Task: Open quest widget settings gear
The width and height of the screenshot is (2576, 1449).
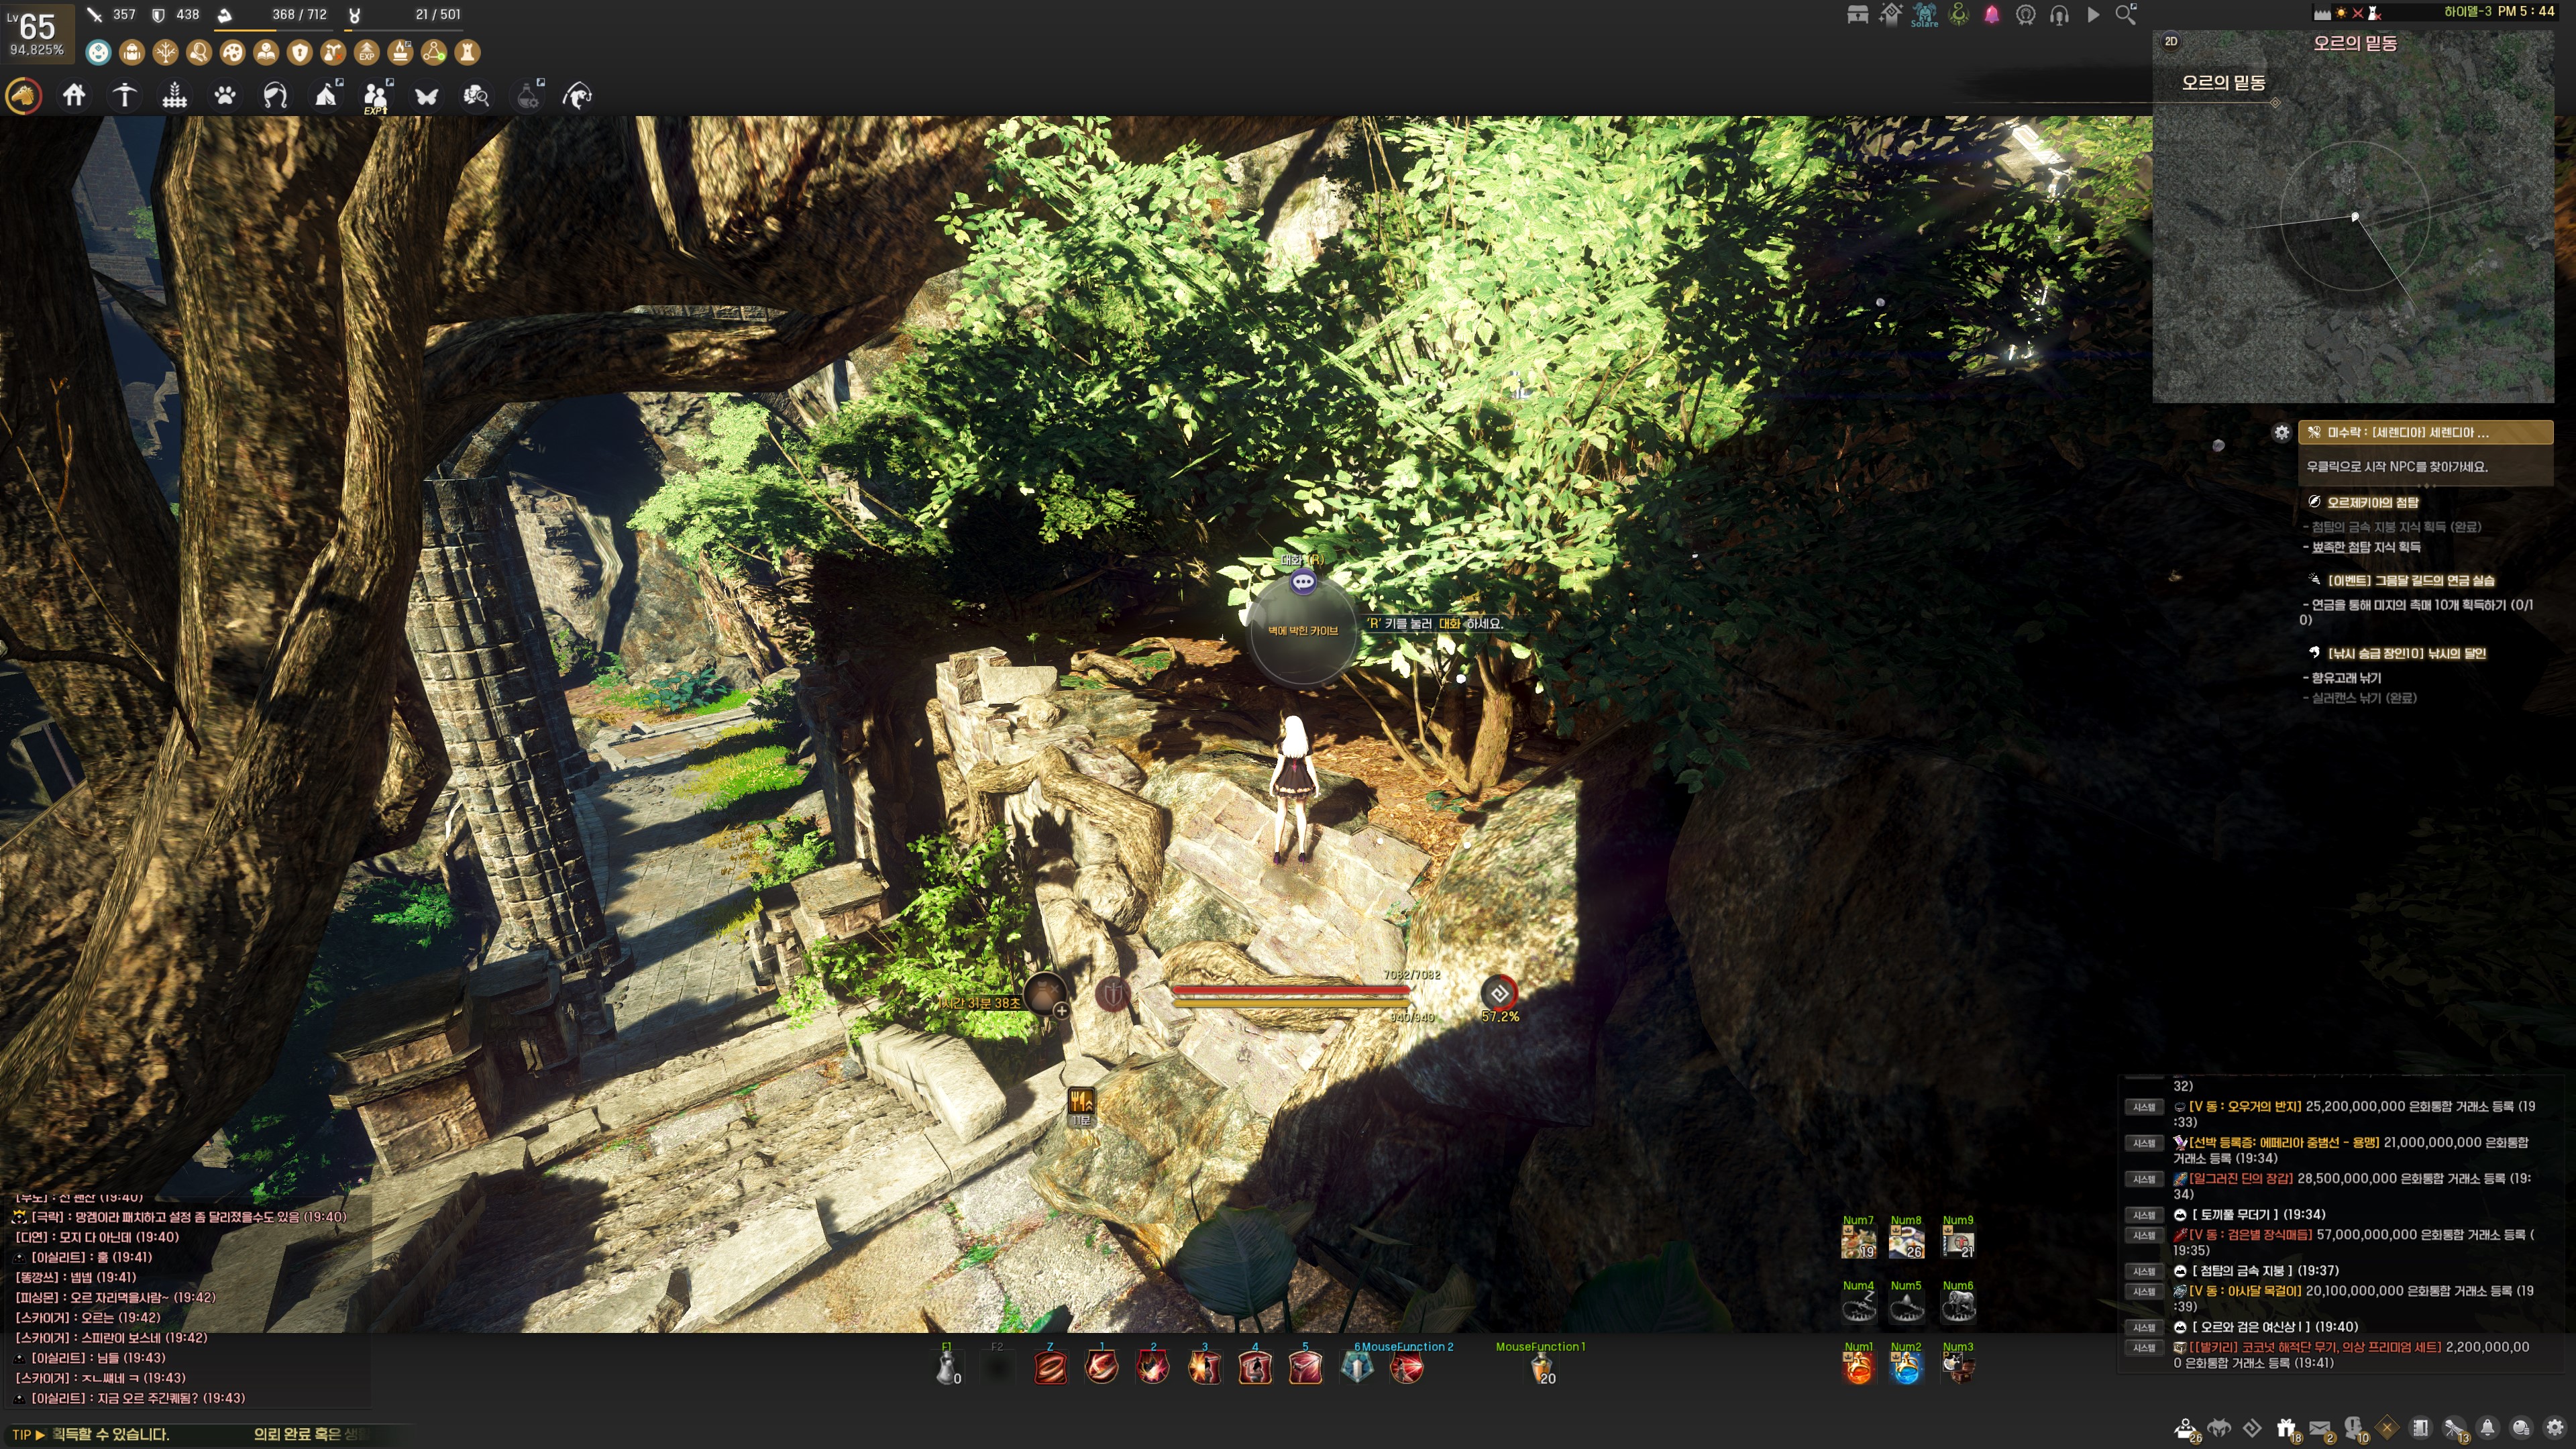Action: point(2281,432)
